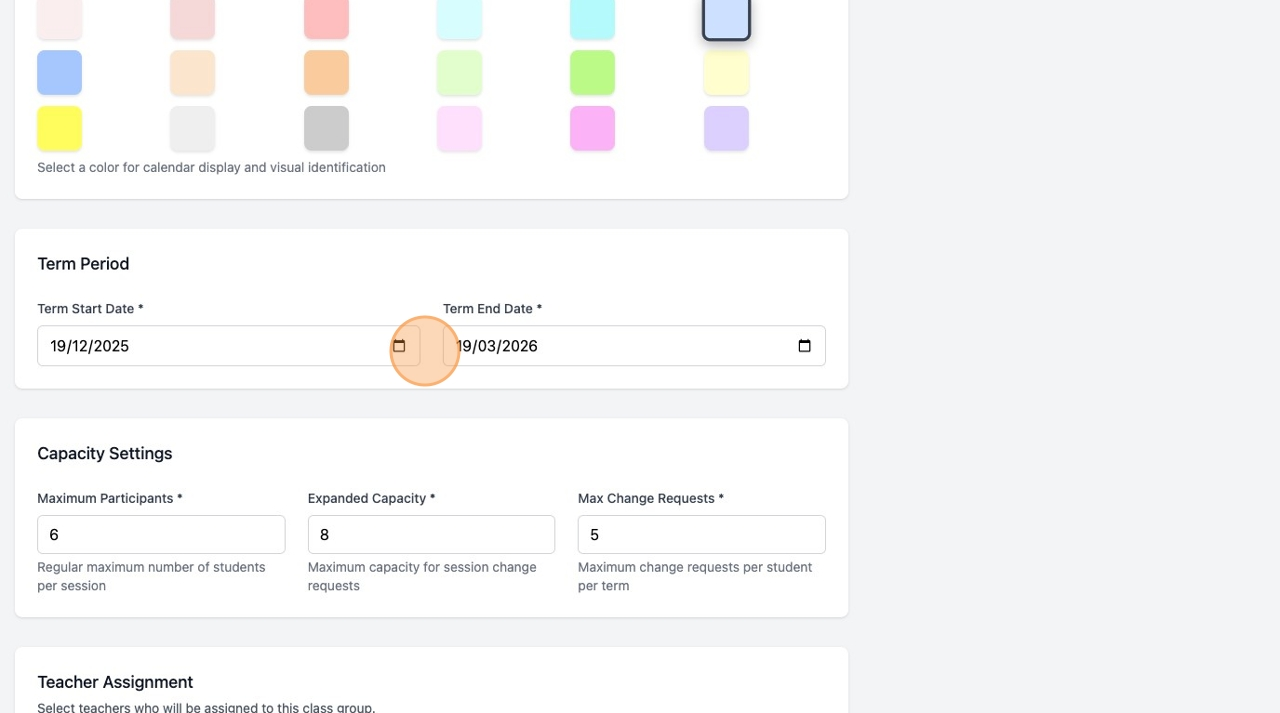Click the "Select a color for calendar display" hint
The width and height of the screenshot is (1280, 713).
(x=211, y=167)
